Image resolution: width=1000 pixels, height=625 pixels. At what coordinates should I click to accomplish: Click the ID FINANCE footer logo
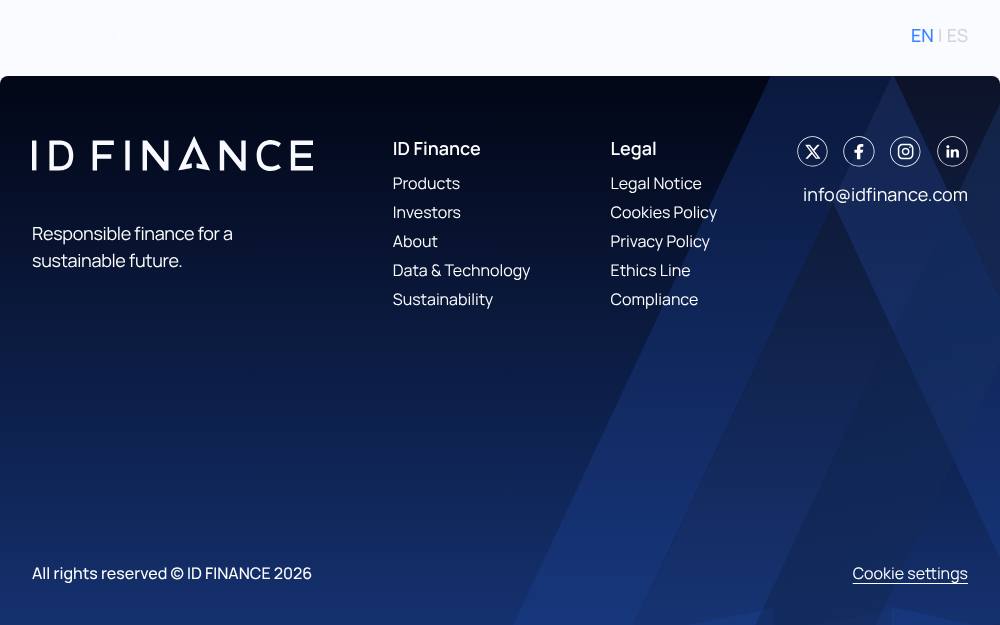[172, 154]
